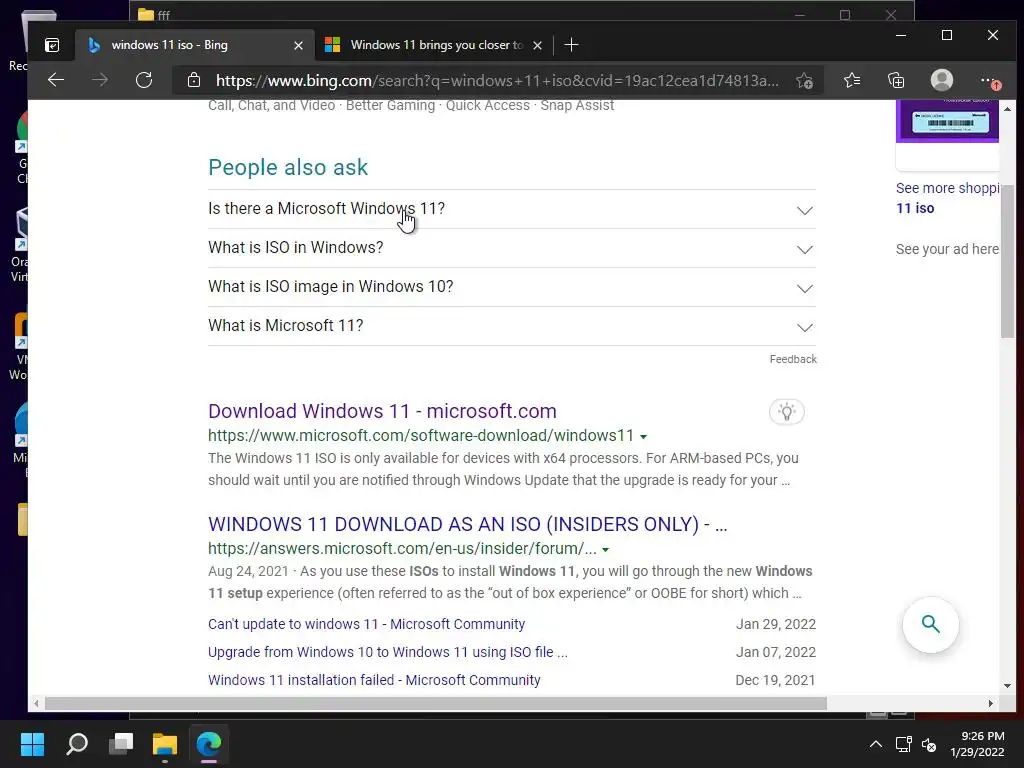Click the vertical scrollbar thumb
1024x768 pixels.
point(1007,261)
